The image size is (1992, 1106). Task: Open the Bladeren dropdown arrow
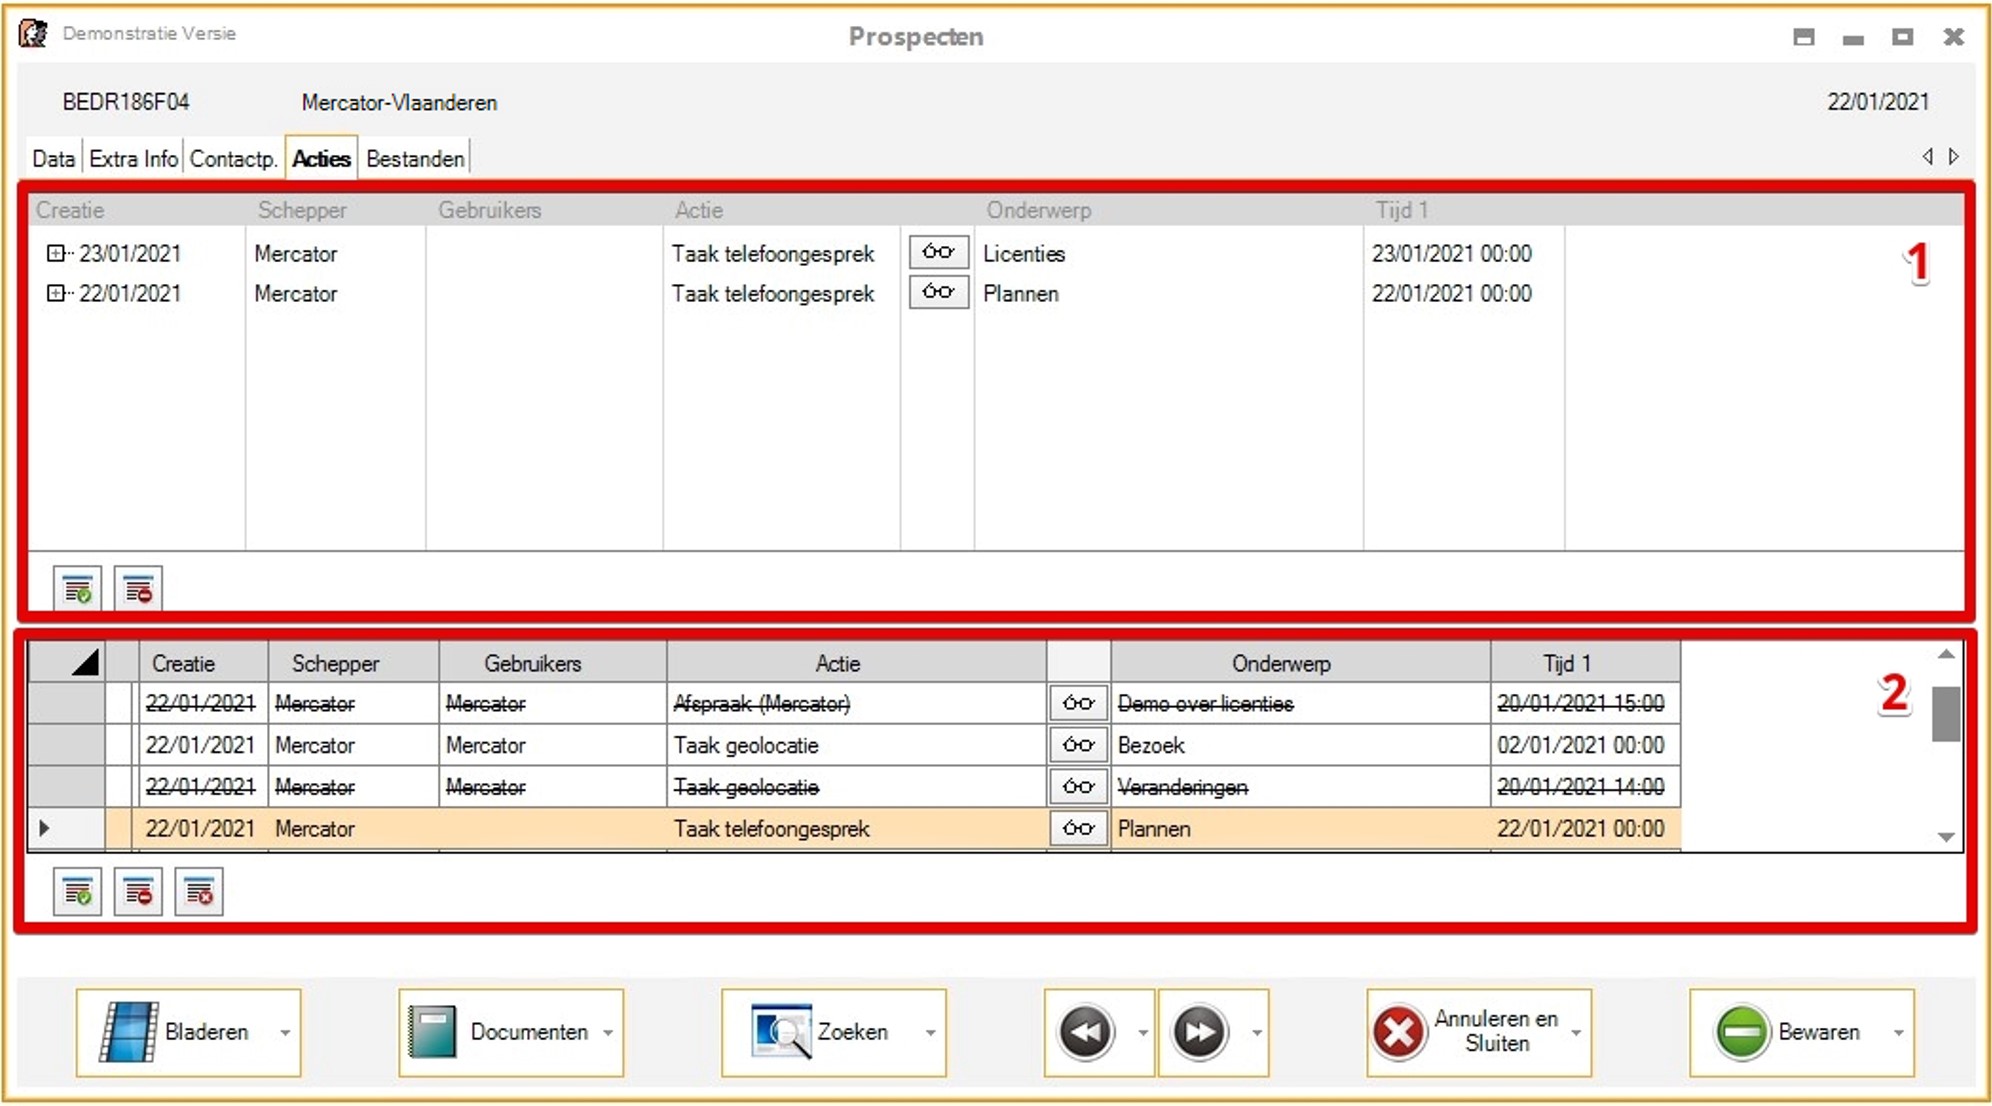coord(285,1033)
